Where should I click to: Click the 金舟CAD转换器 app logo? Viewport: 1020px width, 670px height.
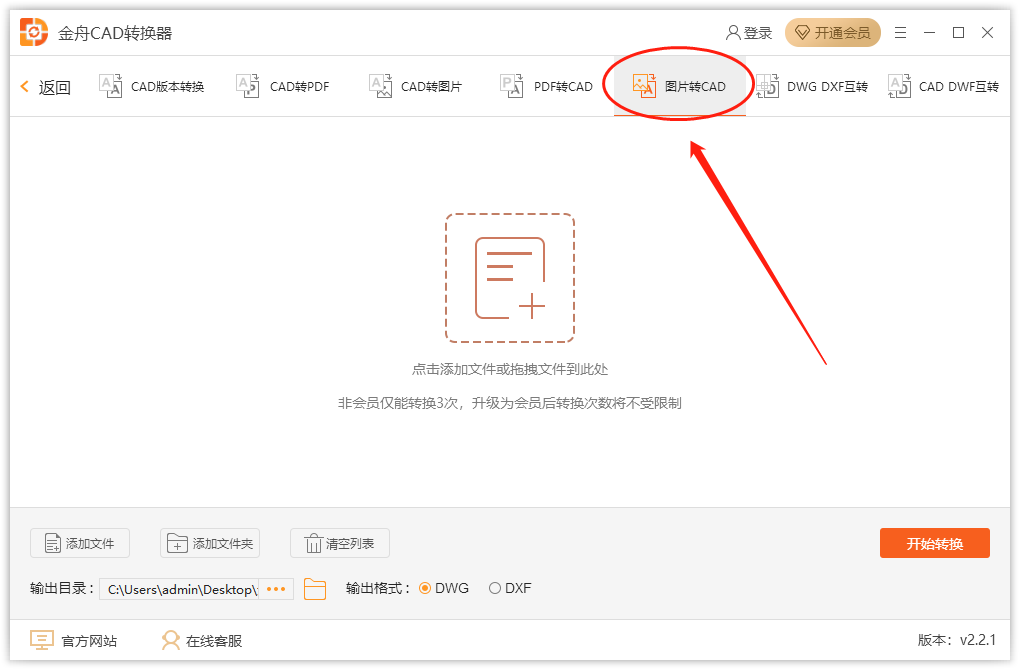[x=34, y=33]
